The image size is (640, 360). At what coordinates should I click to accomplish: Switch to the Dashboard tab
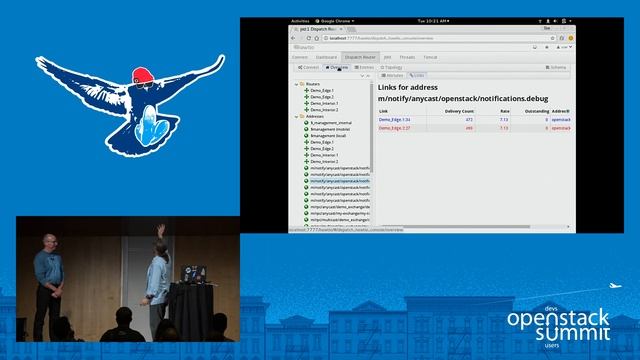tap(327, 57)
